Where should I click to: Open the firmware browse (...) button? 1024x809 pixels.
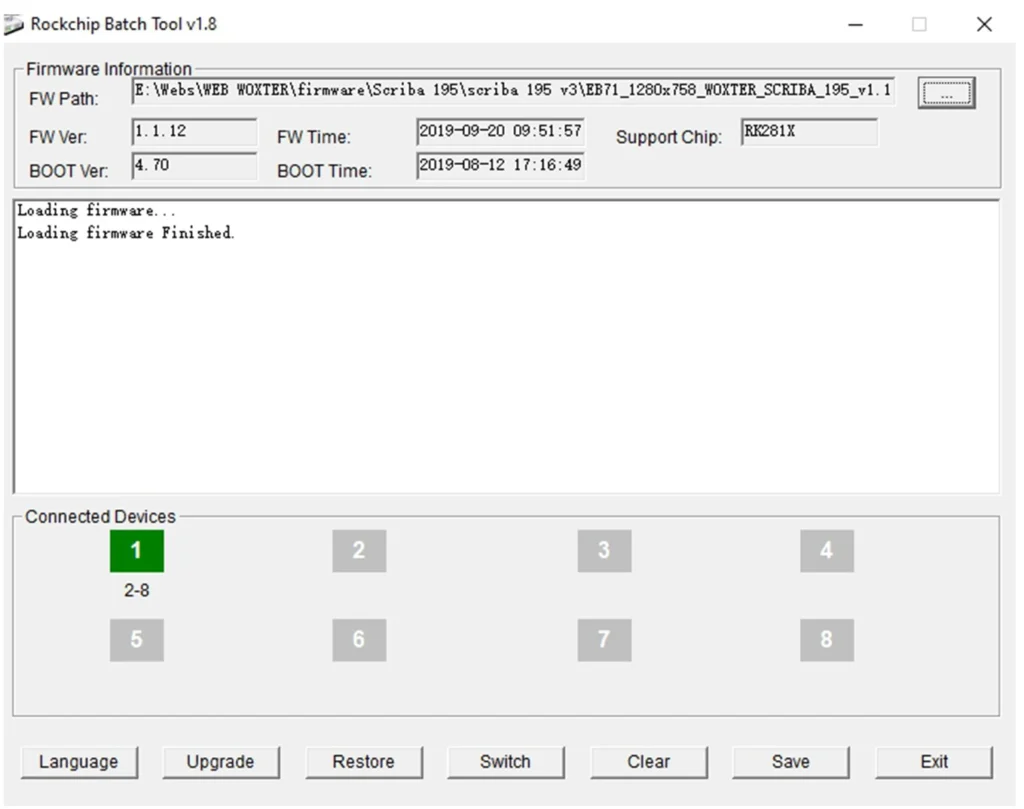(x=946, y=93)
